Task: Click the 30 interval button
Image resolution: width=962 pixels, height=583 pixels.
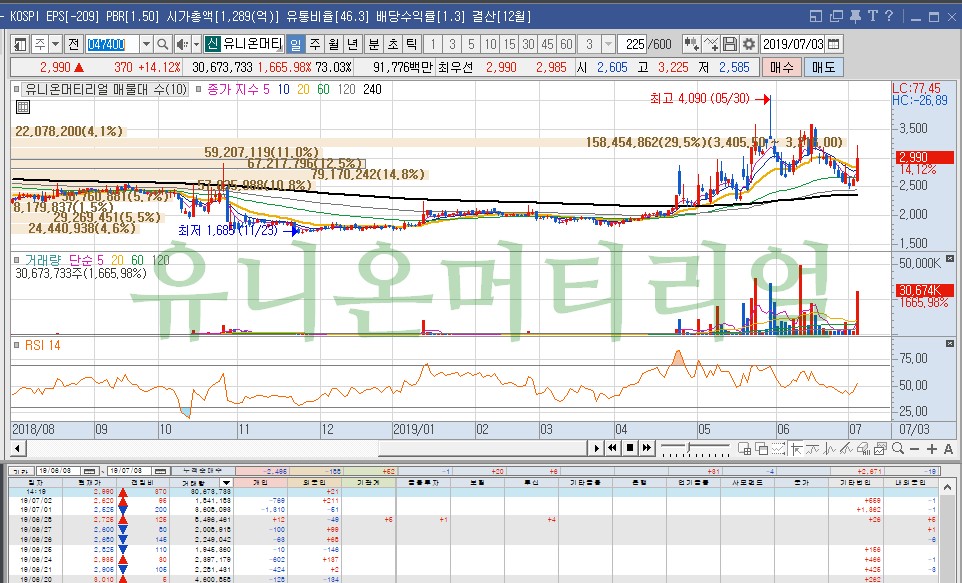Action: [528, 44]
